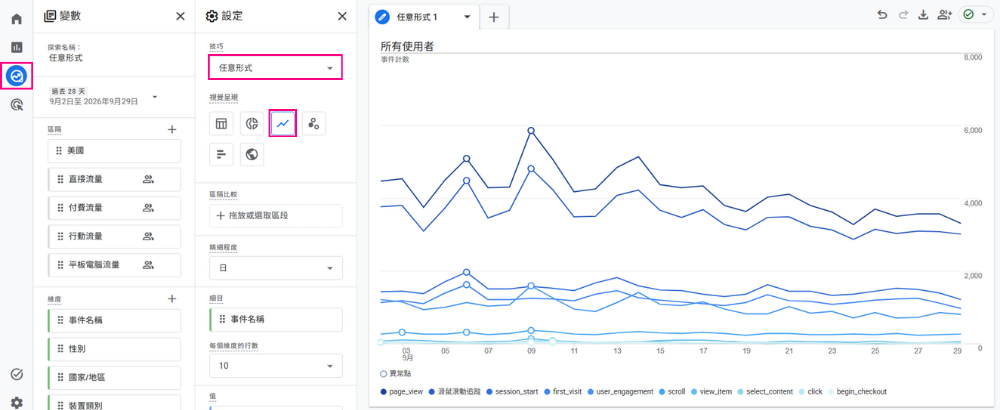Open the Advertising icon in sidebar
This screenshot has width=1000, height=410.
point(17,105)
